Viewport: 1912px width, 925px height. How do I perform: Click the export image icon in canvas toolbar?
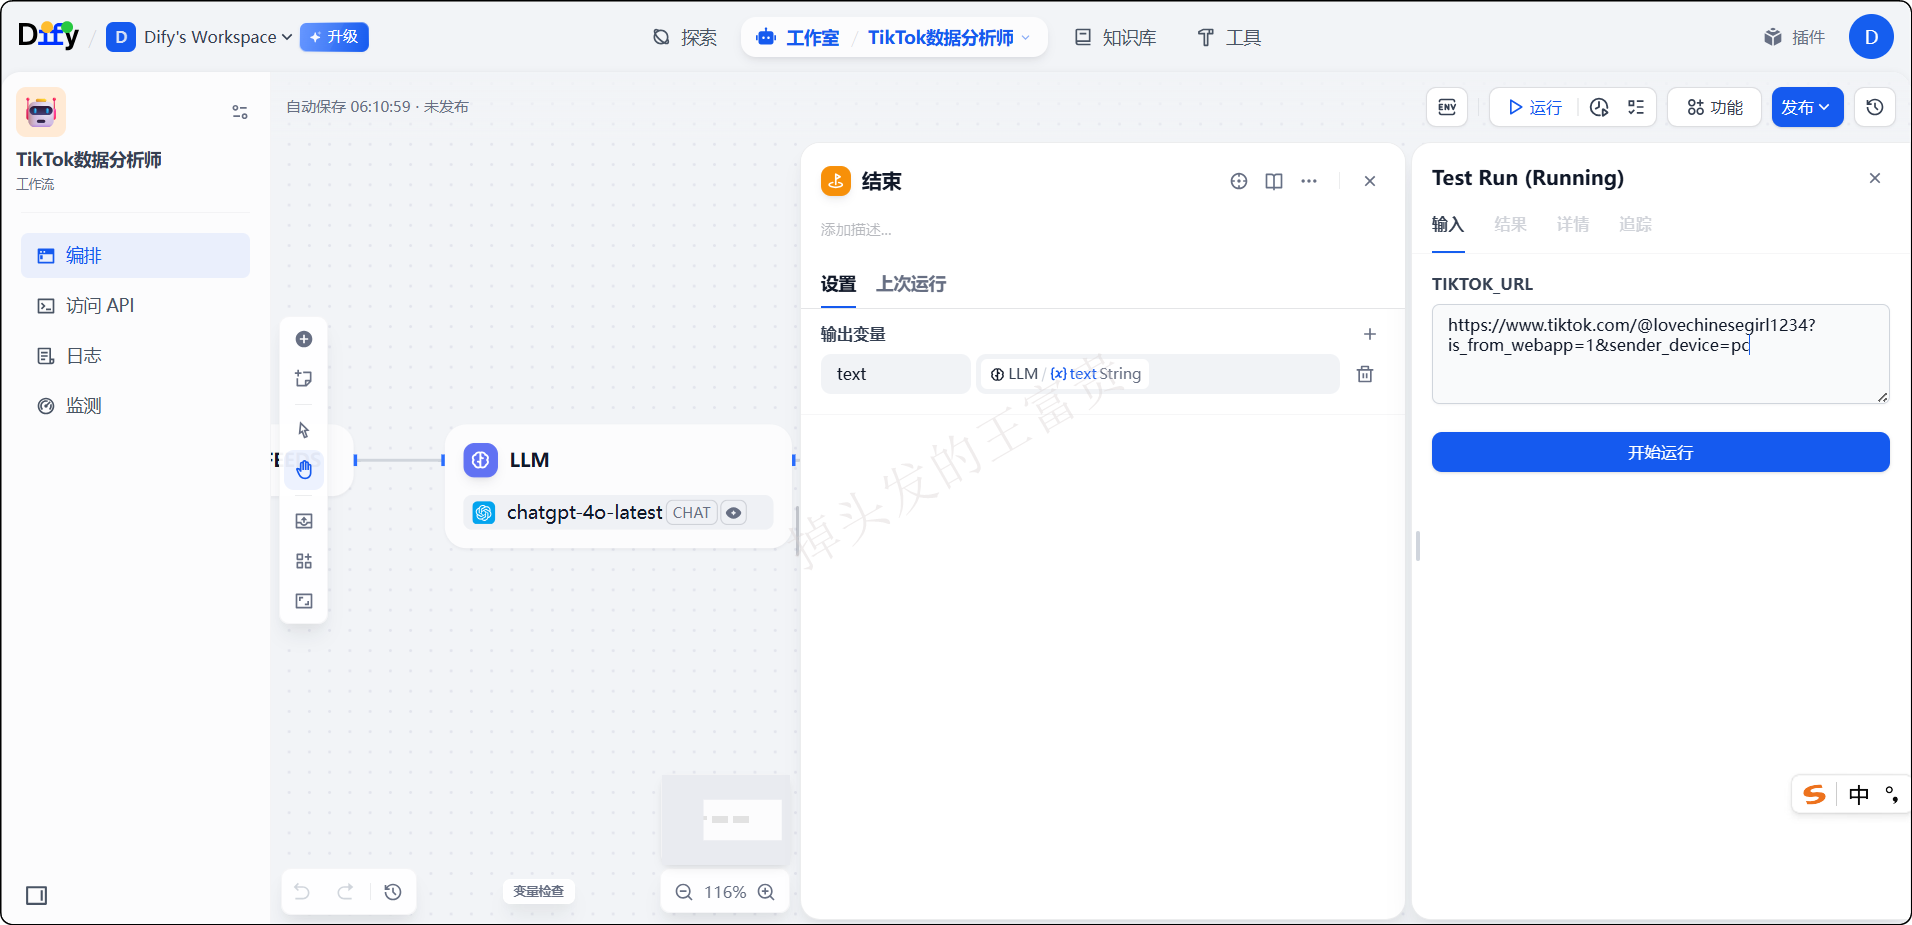pyautogui.click(x=304, y=521)
